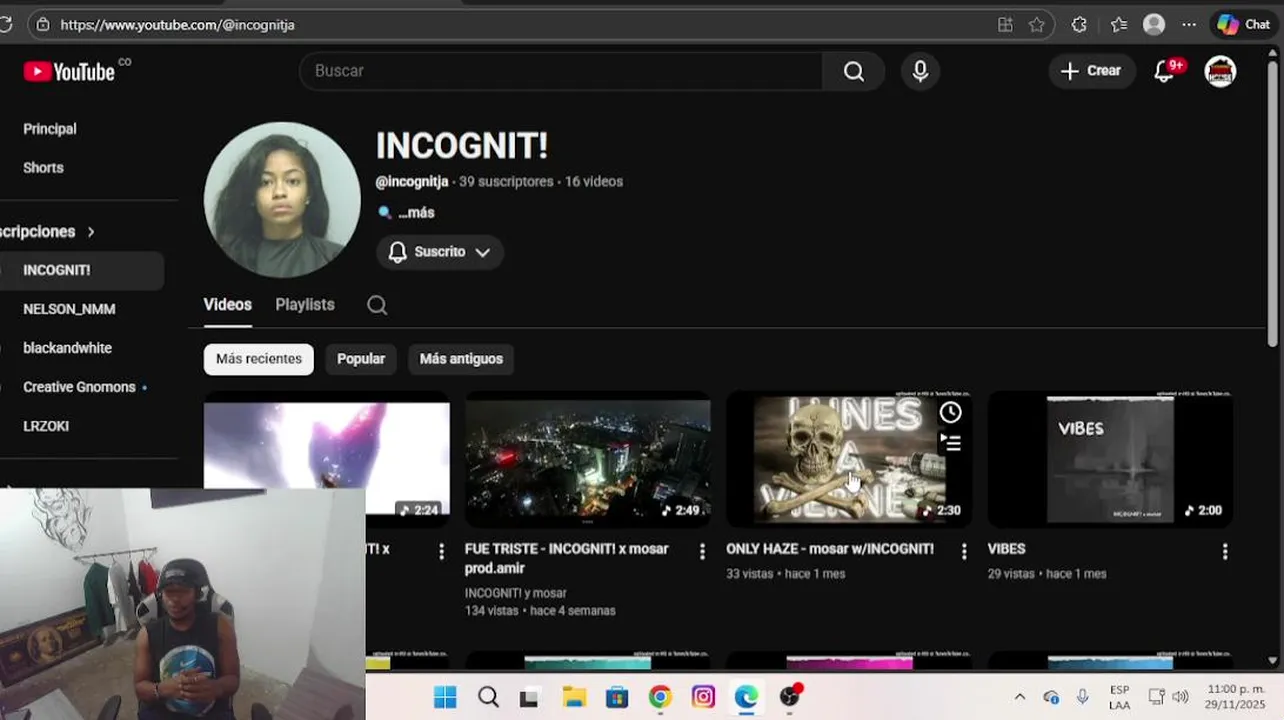Open taskbar Search
The width and height of the screenshot is (1284, 720).
click(x=488, y=697)
